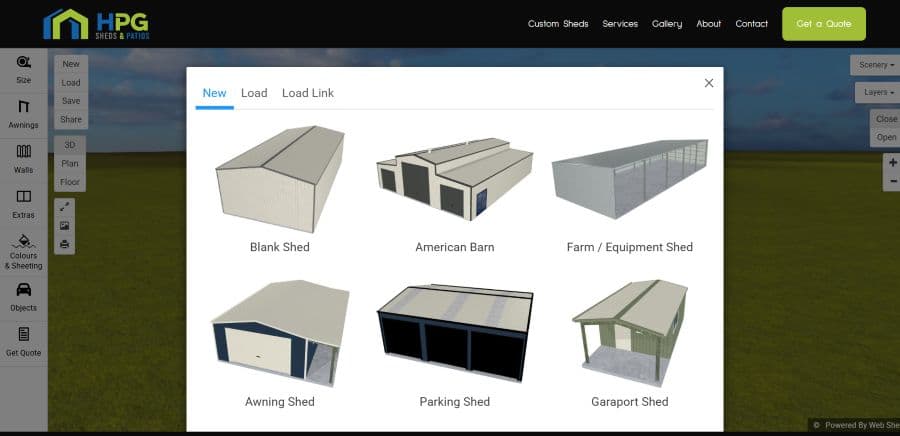Open the Services menu
900x436 pixels.
(x=620, y=24)
